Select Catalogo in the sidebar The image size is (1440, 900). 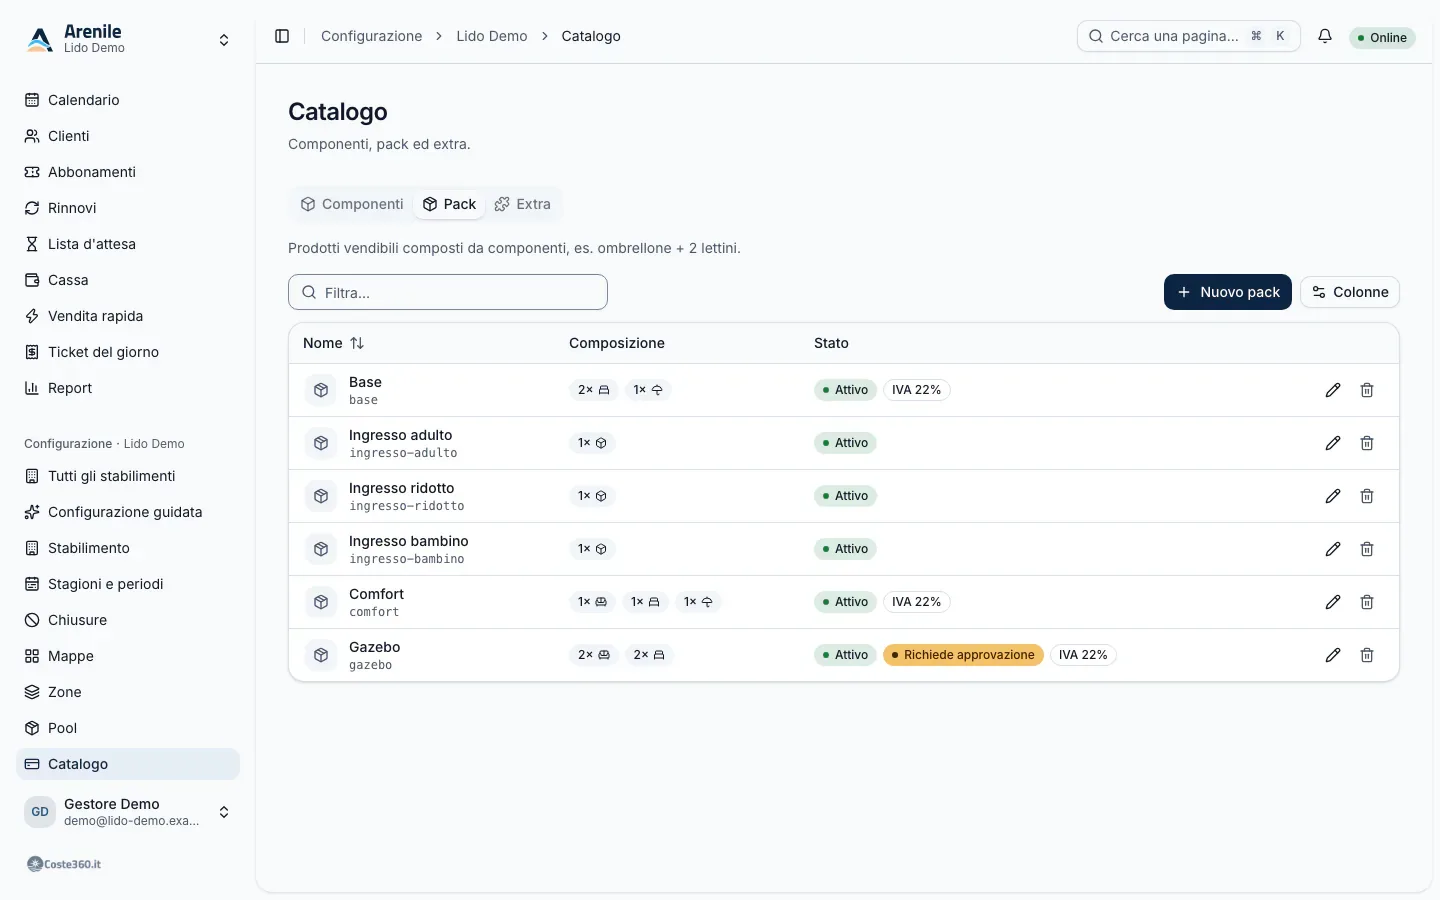(x=128, y=764)
